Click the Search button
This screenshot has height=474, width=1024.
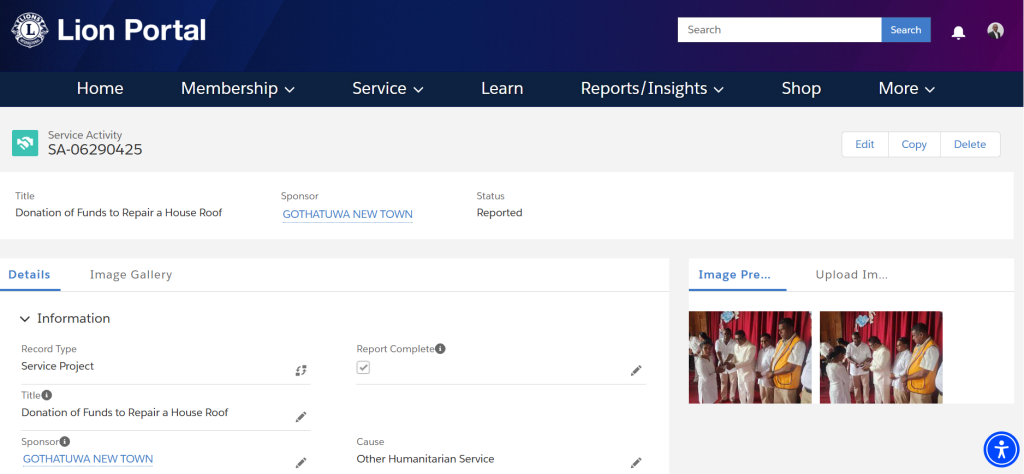pyautogui.click(x=906, y=30)
